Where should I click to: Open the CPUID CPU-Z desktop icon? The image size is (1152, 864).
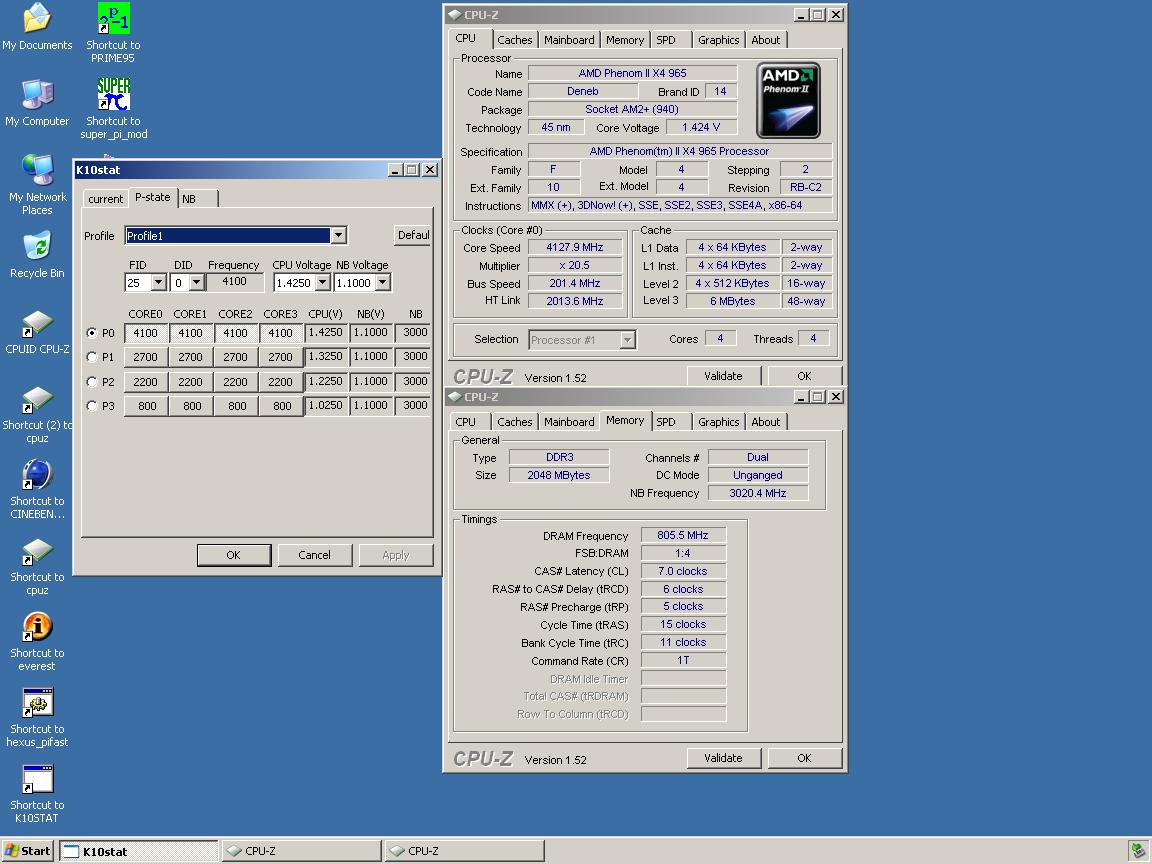point(37,324)
